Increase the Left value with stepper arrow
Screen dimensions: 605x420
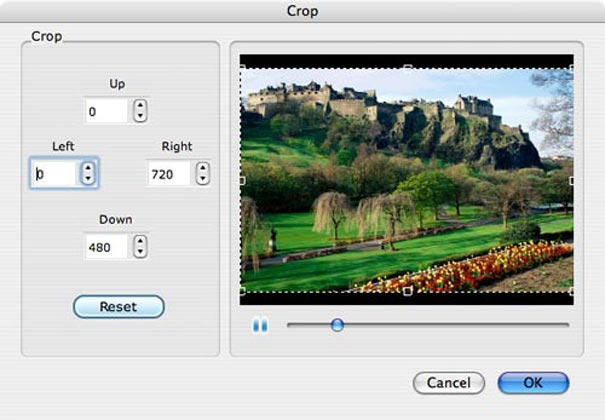(x=88, y=168)
